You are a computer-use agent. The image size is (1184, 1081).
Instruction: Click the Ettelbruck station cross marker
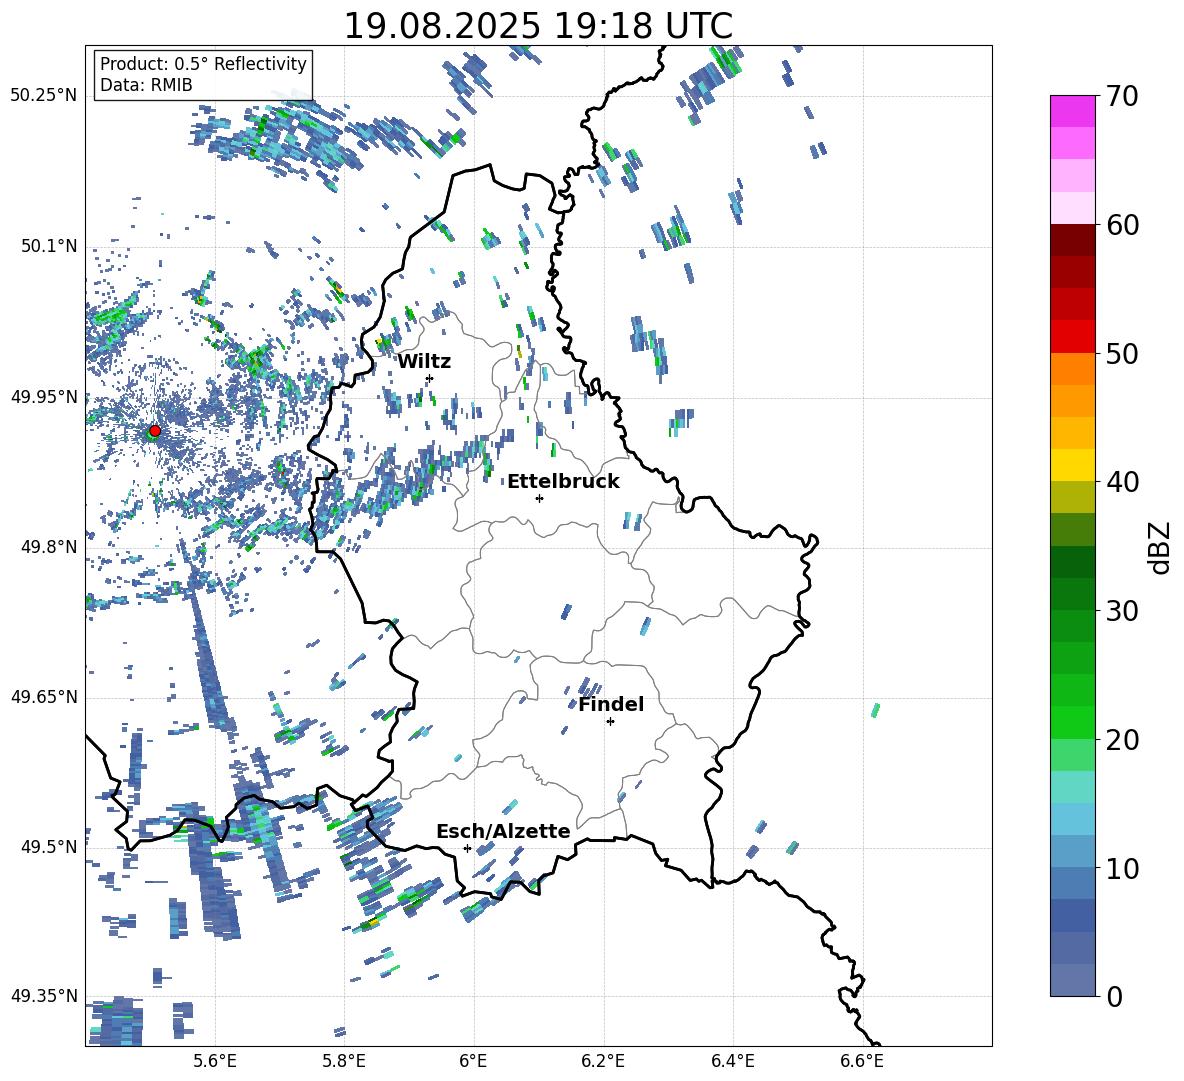pos(539,498)
